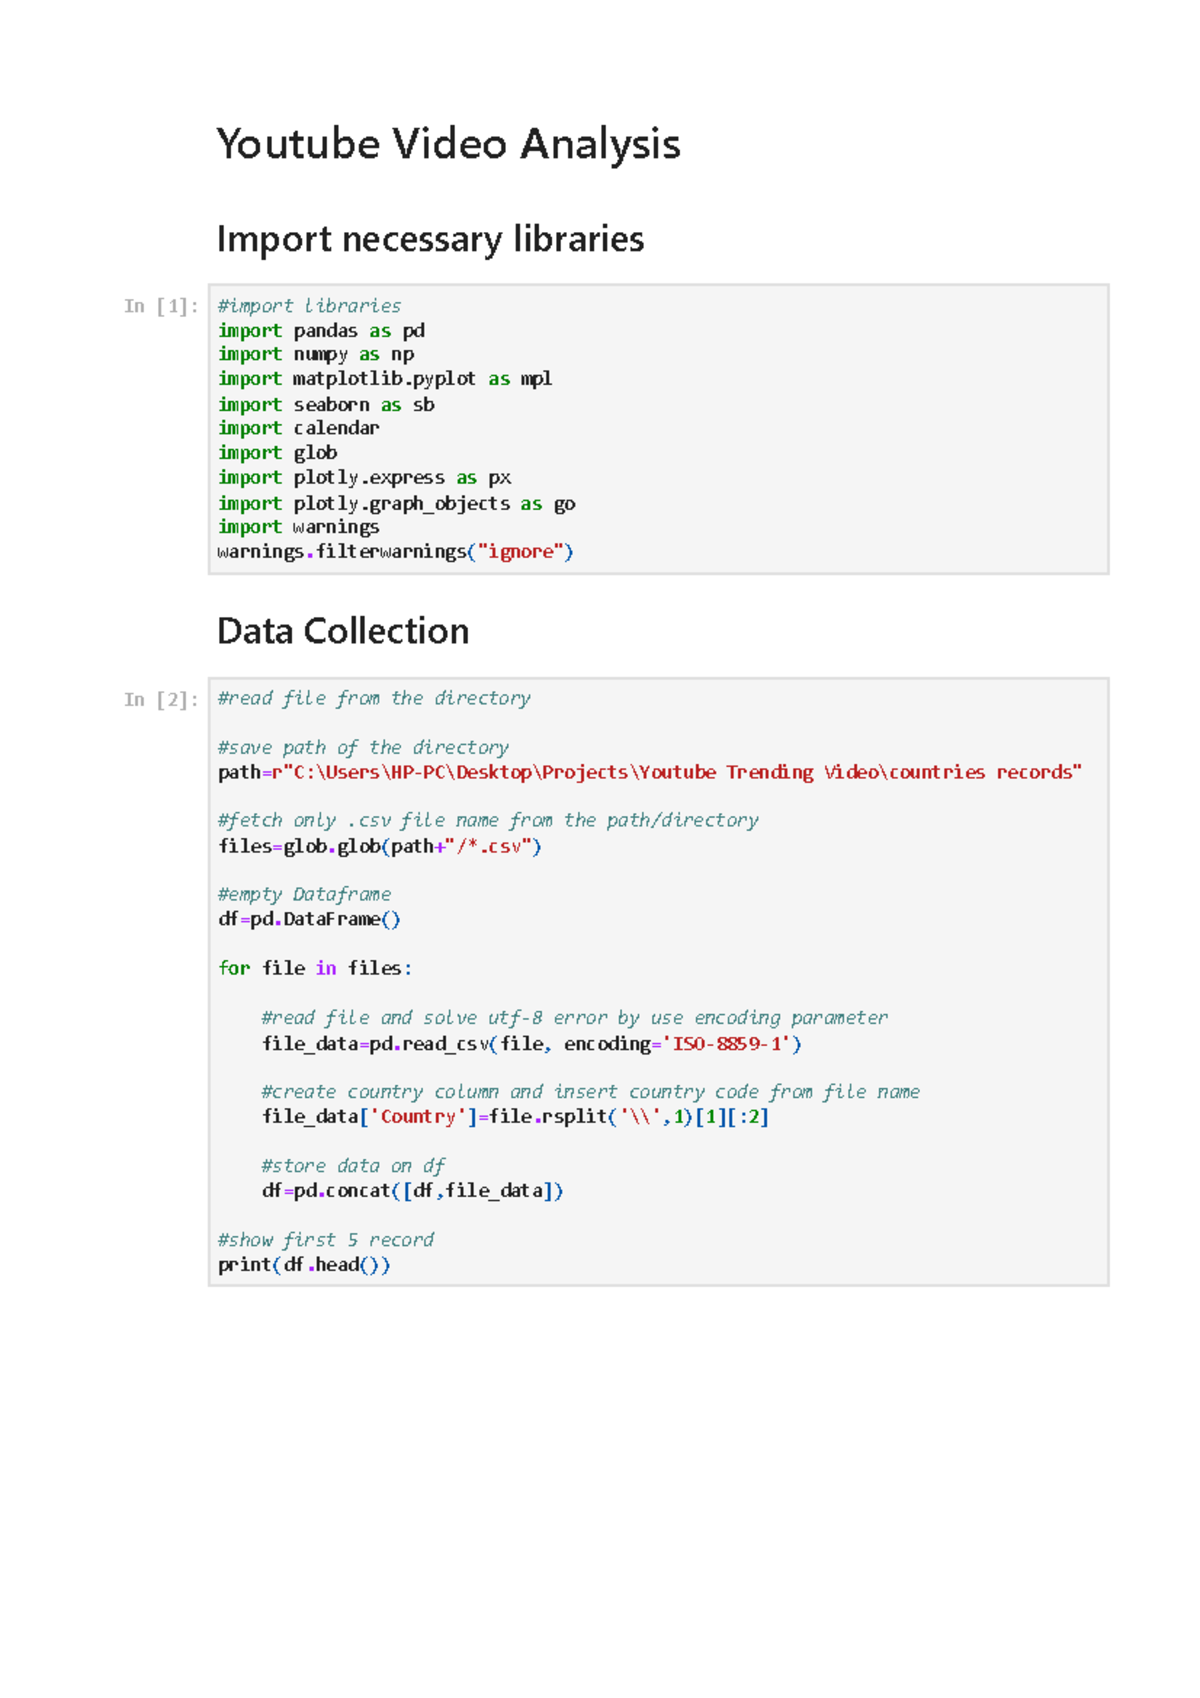This screenshot has width=1200, height=1698.
Task: Click the warnings.filterwarnings("ignore") line
Action: click(x=395, y=552)
